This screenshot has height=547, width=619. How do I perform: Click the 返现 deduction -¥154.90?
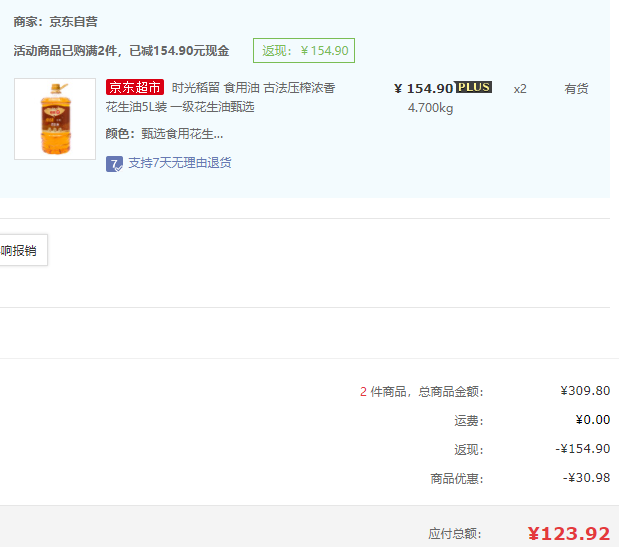point(583,449)
